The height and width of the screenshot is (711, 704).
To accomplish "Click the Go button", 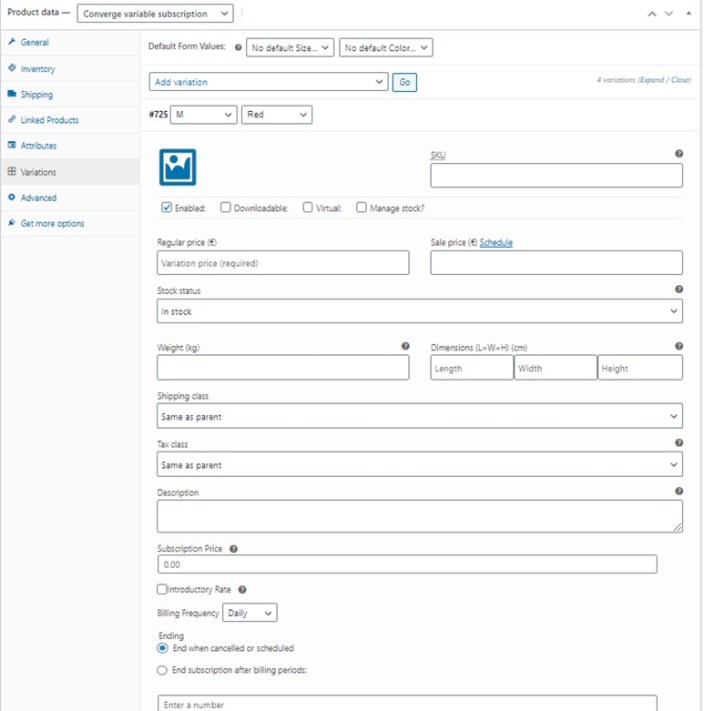I will (x=404, y=83).
